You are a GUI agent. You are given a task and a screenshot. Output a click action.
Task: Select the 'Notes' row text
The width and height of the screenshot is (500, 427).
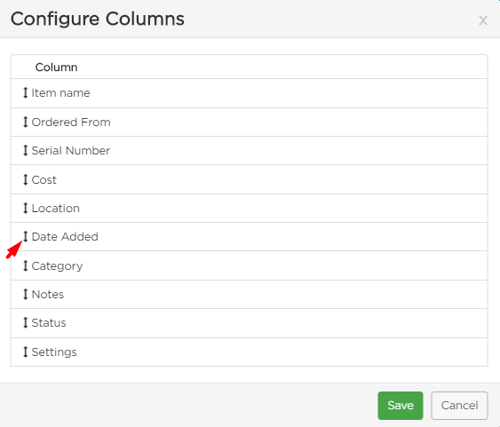pos(48,294)
